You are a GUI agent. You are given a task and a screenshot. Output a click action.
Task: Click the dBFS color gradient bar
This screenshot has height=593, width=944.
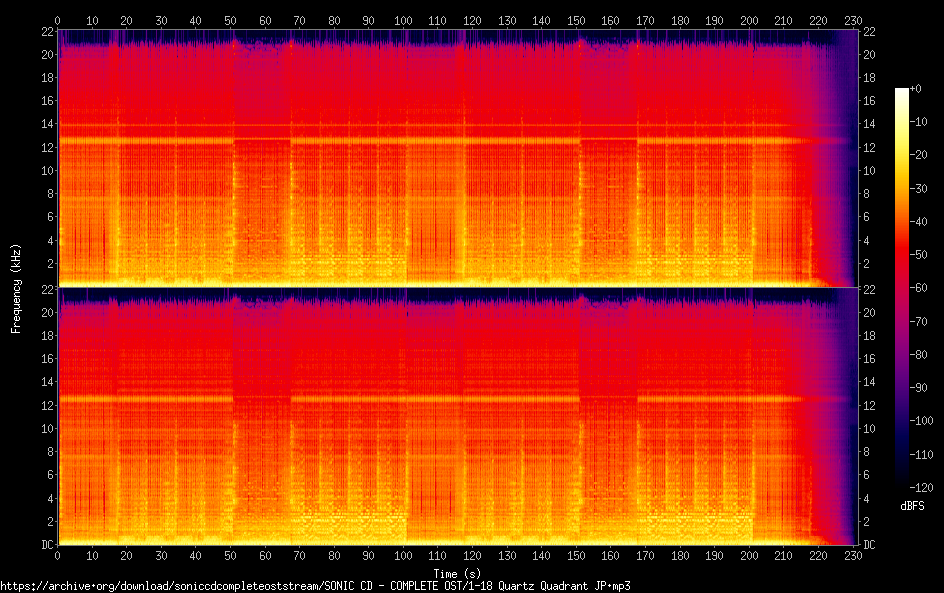(x=902, y=290)
